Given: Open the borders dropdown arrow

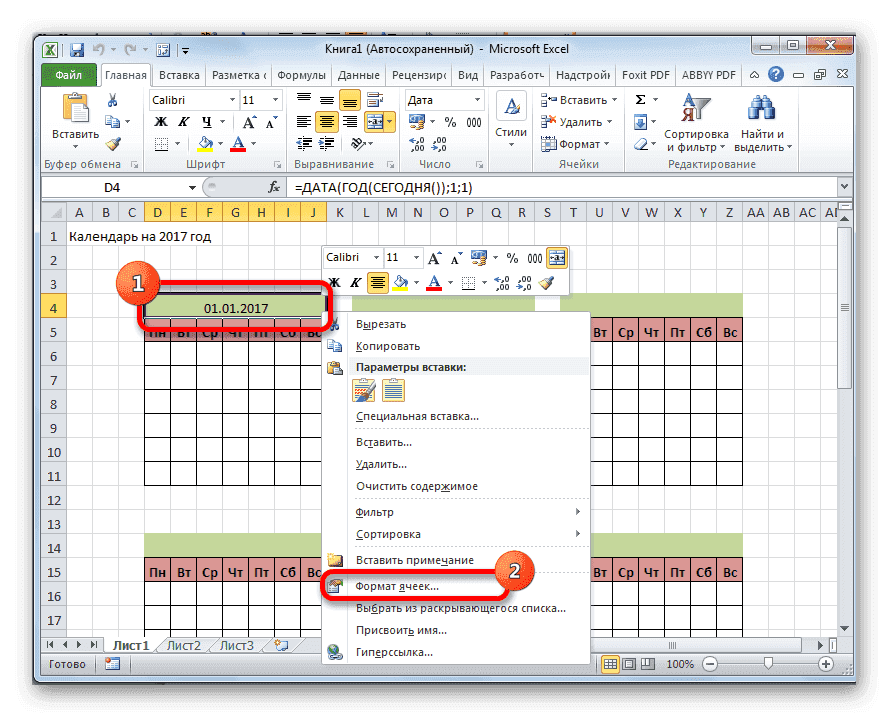Looking at the screenshot, I should coord(178,142).
